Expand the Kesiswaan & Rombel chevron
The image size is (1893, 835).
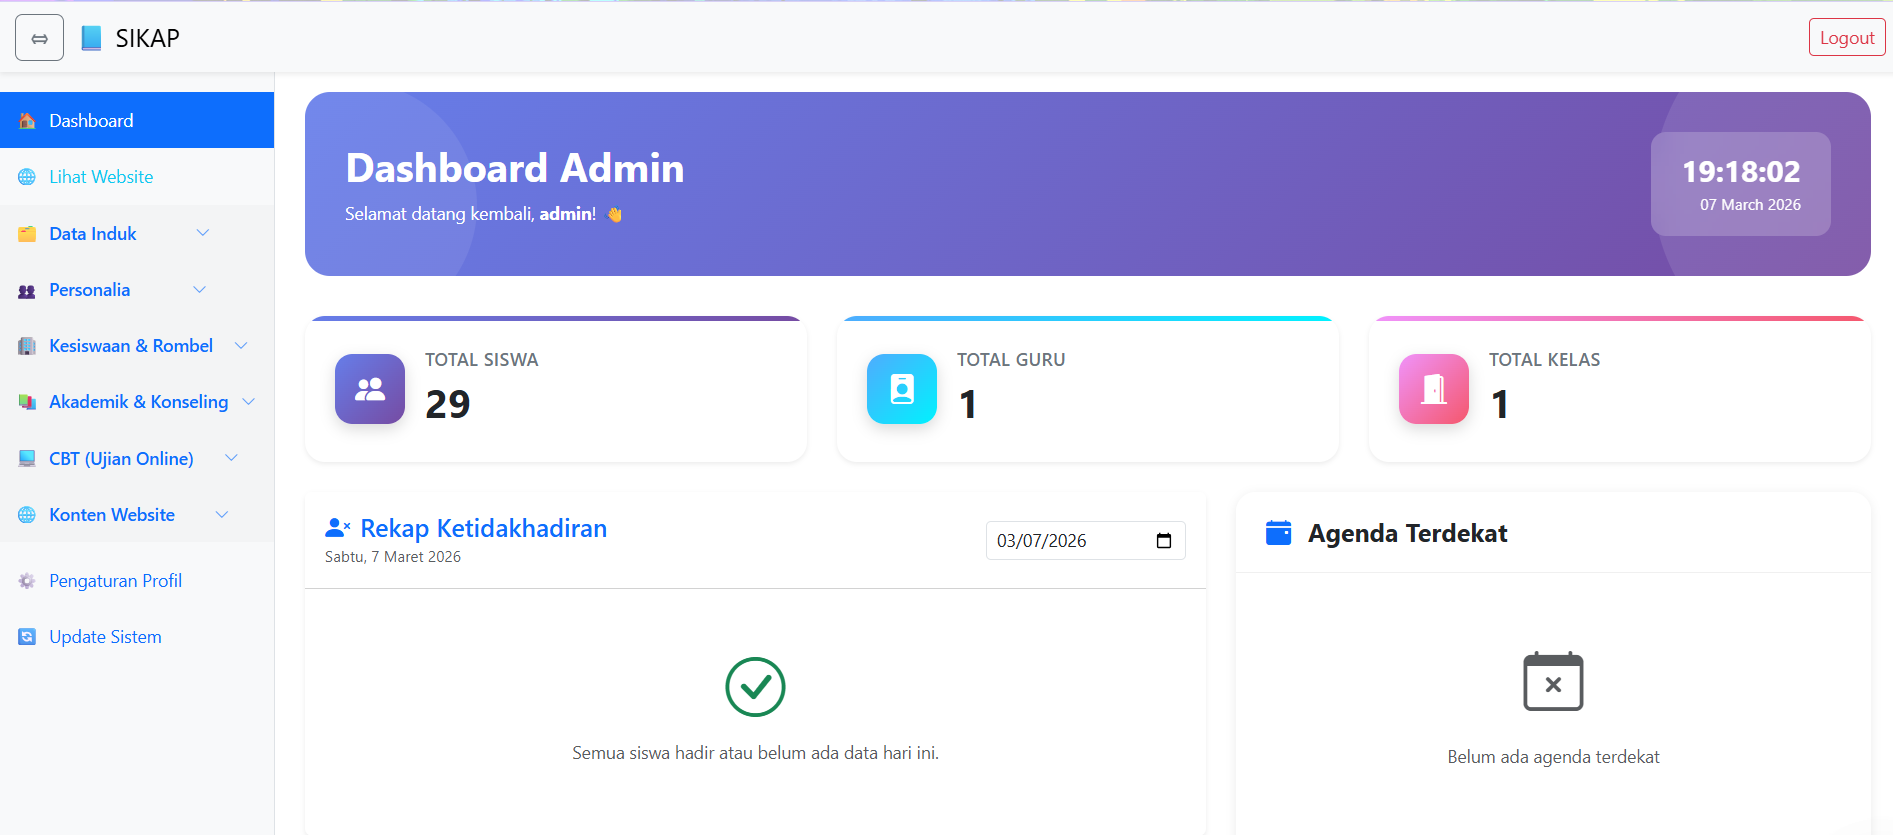241,345
